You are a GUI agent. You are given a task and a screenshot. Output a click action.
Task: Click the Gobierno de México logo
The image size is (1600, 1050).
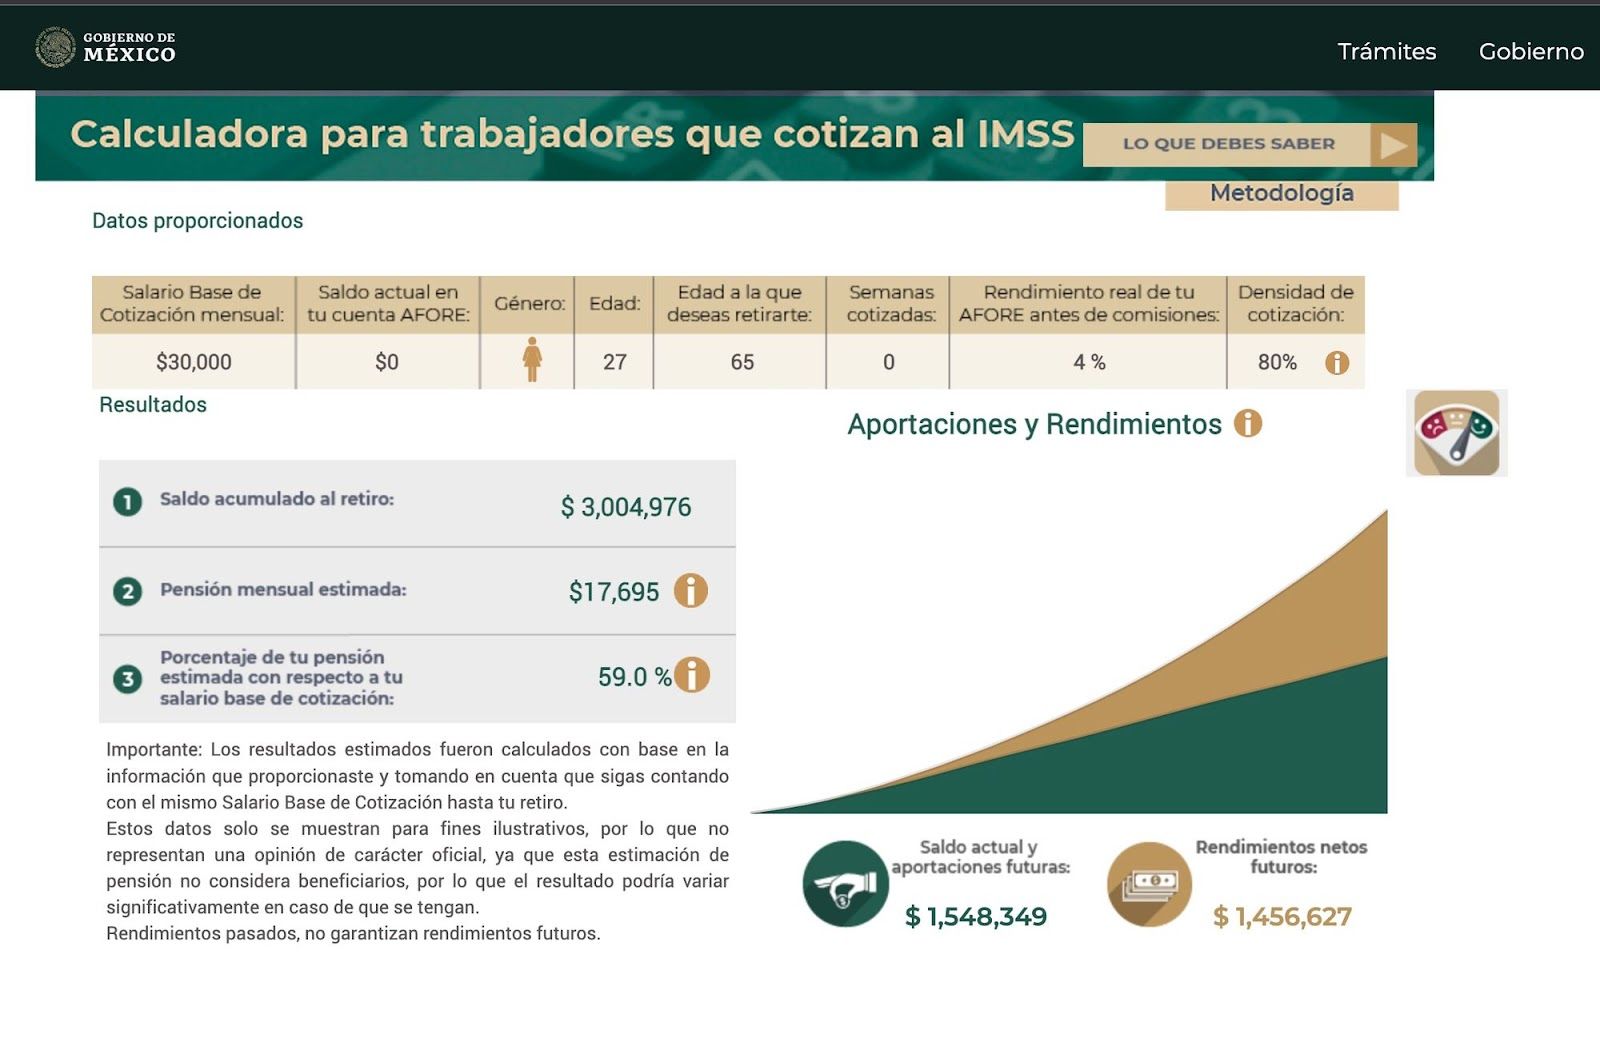click(x=105, y=47)
